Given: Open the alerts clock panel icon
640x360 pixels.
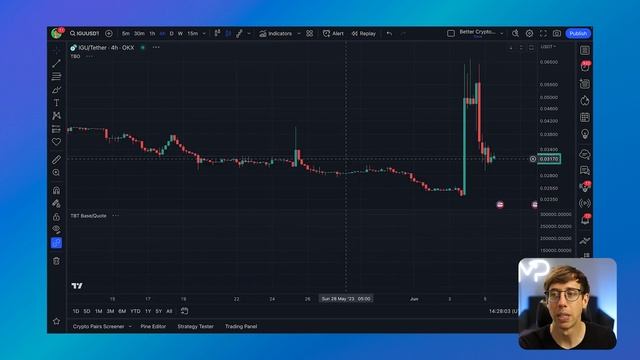Looking at the screenshot, I should tap(585, 67).
